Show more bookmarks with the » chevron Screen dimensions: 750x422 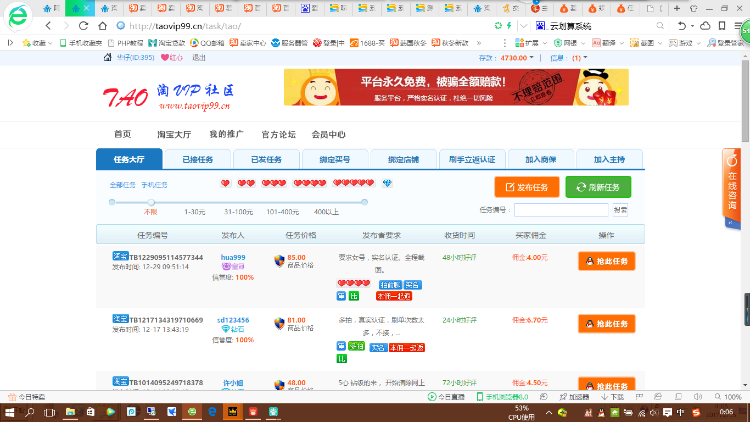click(479, 43)
